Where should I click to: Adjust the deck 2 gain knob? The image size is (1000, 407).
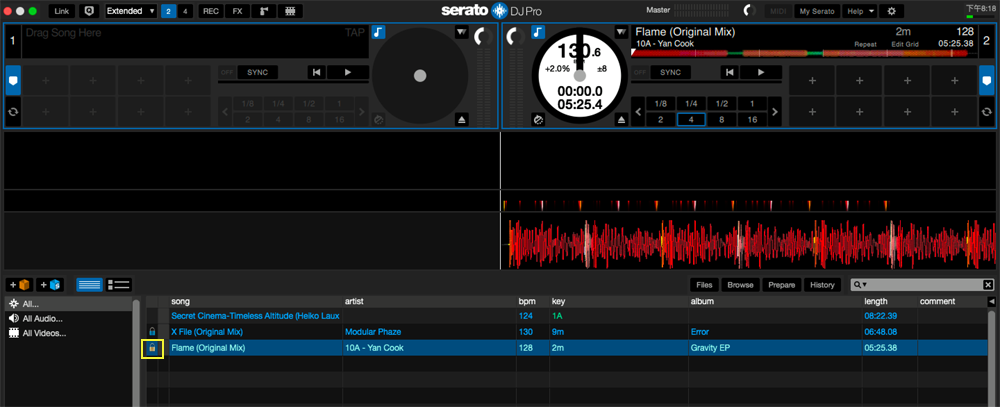click(515, 37)
